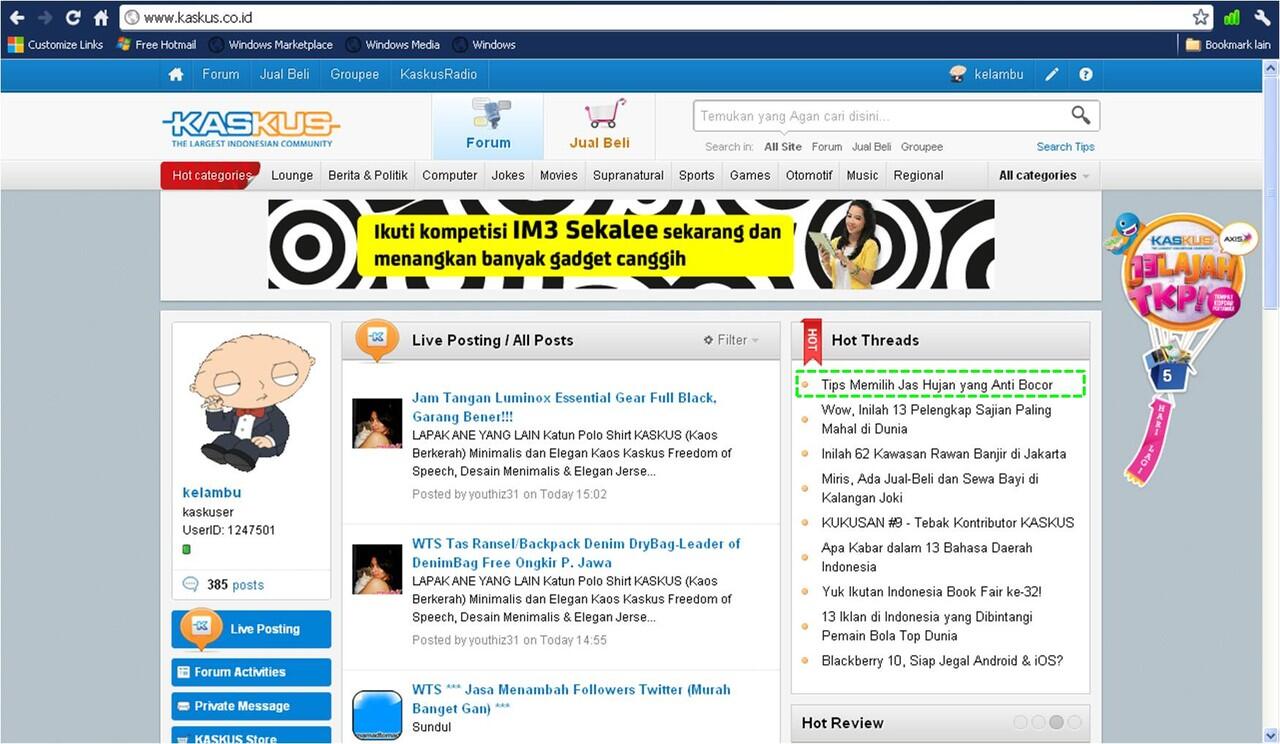This screenshot has height=744, width=1280.
Task: Click the Hot categories label
Action: coord(211,175)
